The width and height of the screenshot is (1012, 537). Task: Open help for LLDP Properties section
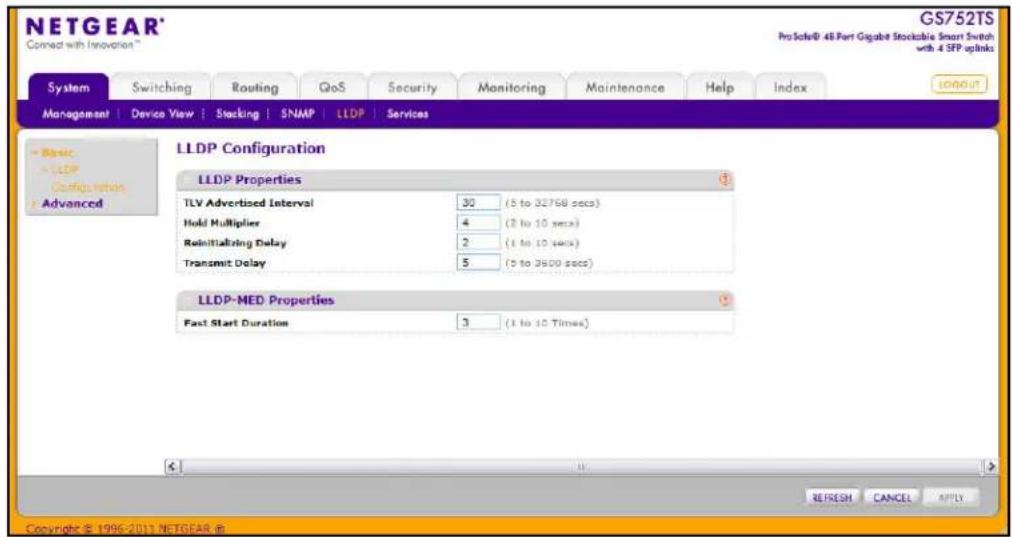pos(725,180)
